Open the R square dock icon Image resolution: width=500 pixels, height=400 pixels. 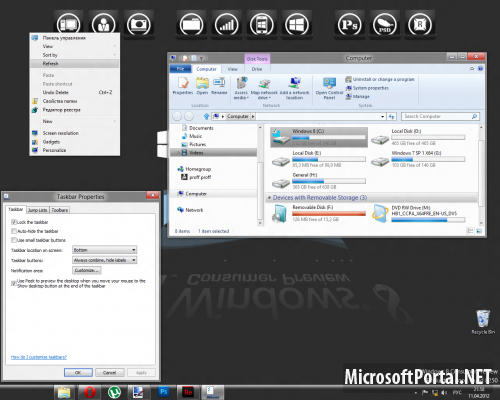coord(420,24)
